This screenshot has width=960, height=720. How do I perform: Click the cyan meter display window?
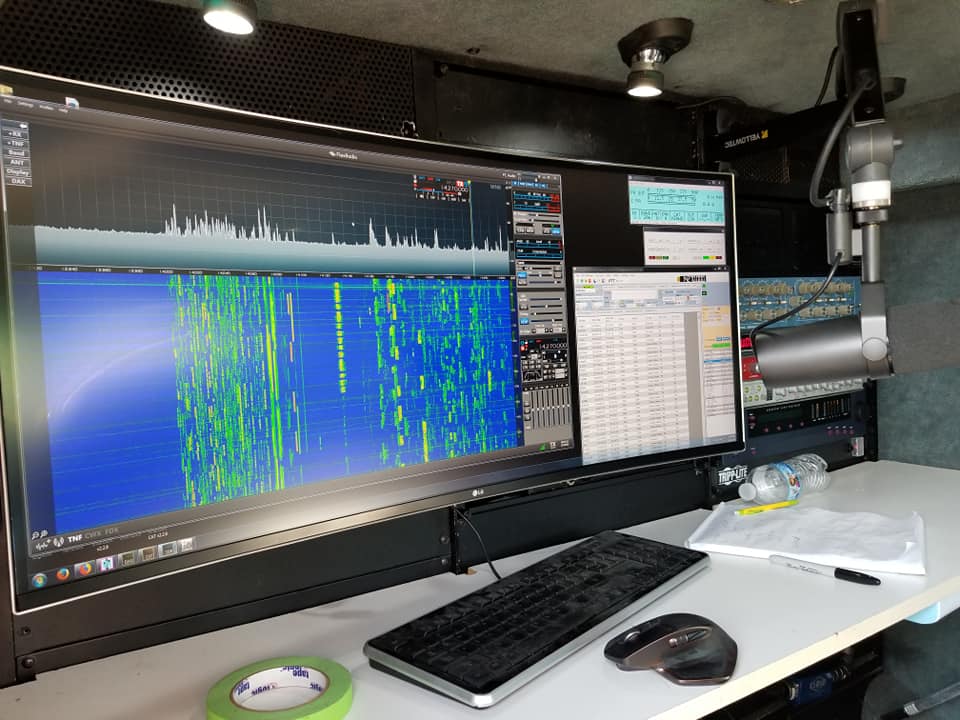tap(677, 203)
